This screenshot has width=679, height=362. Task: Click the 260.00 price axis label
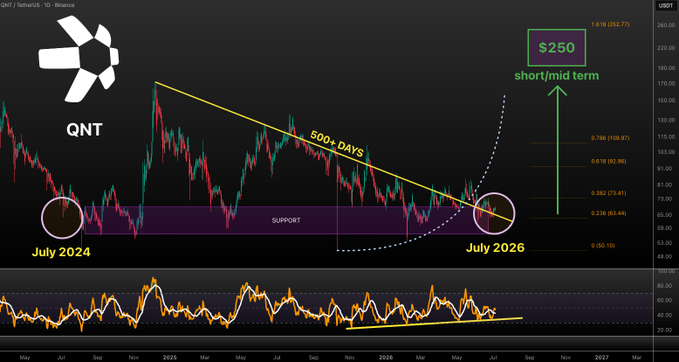click(666, 26)
